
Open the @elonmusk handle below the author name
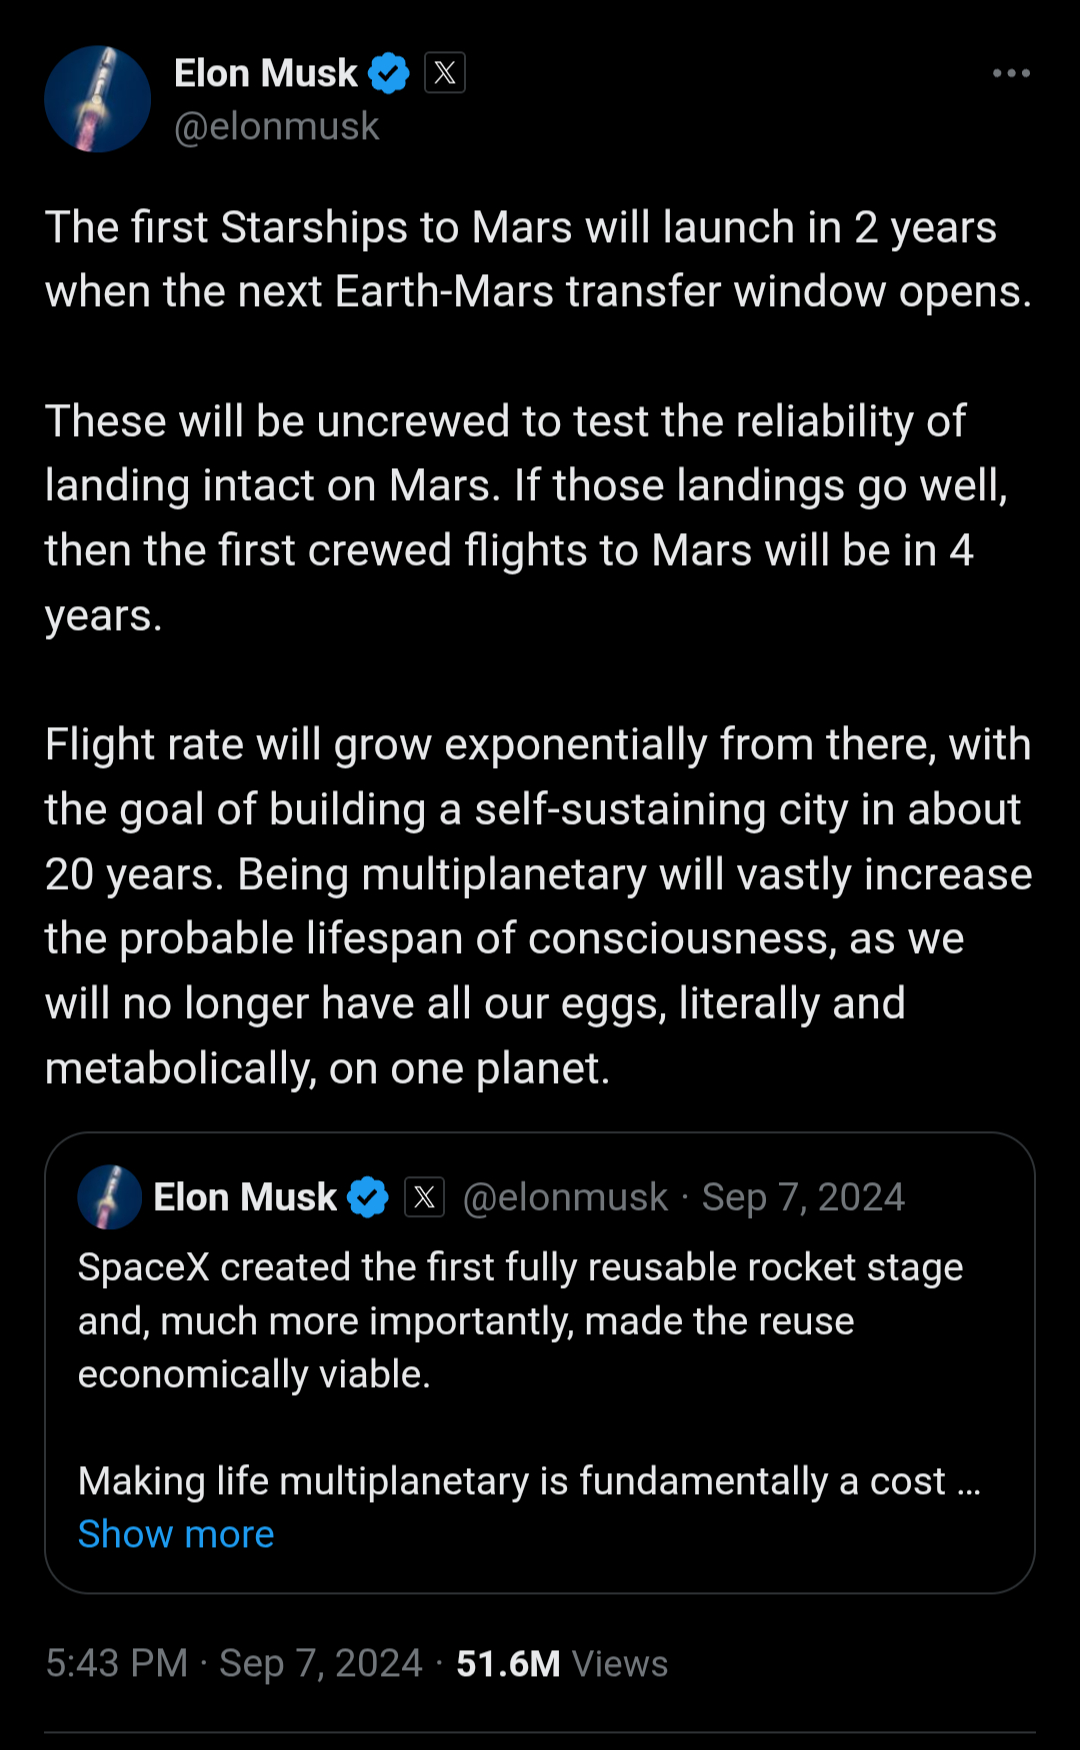[277, 127]
